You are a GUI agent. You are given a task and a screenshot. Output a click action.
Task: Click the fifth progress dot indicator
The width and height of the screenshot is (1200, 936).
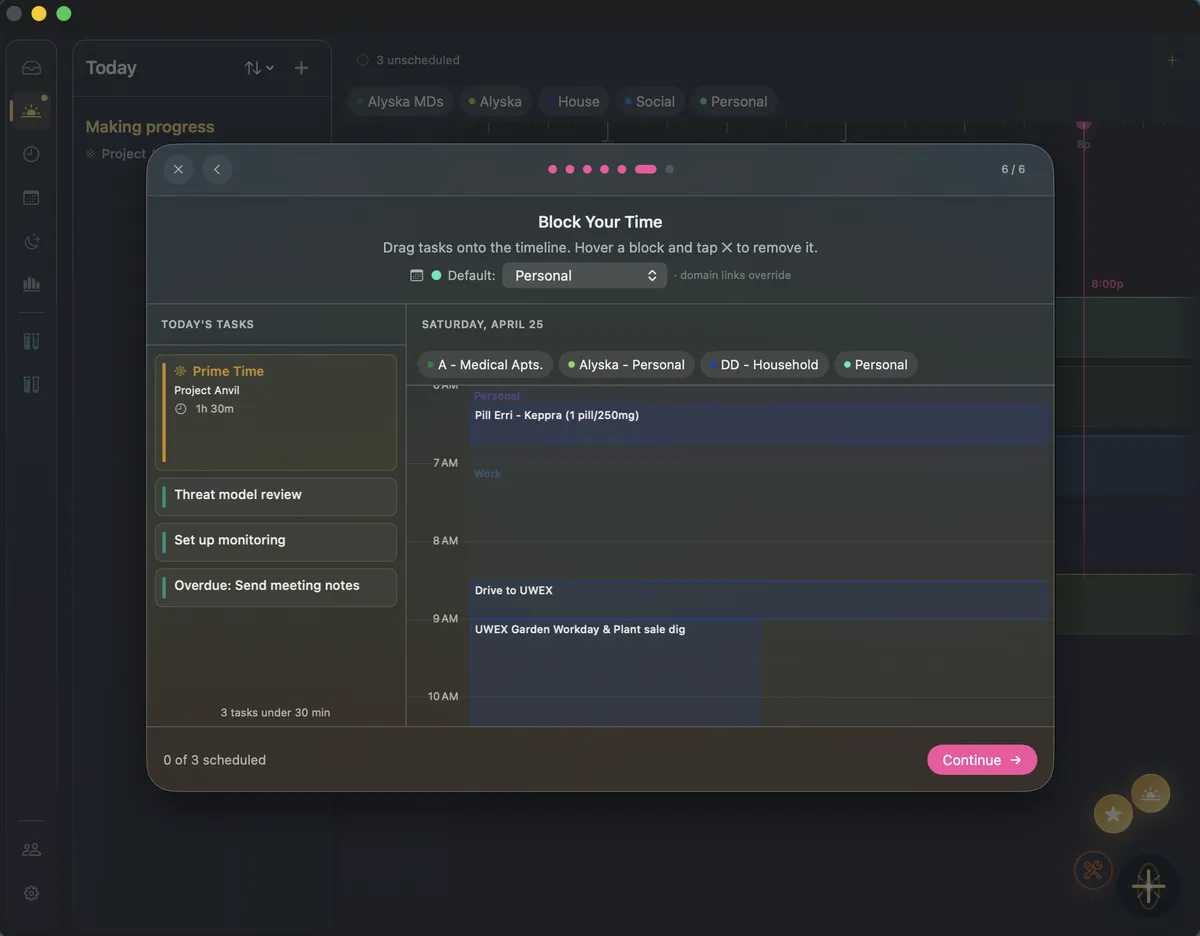tap(621, 169)
